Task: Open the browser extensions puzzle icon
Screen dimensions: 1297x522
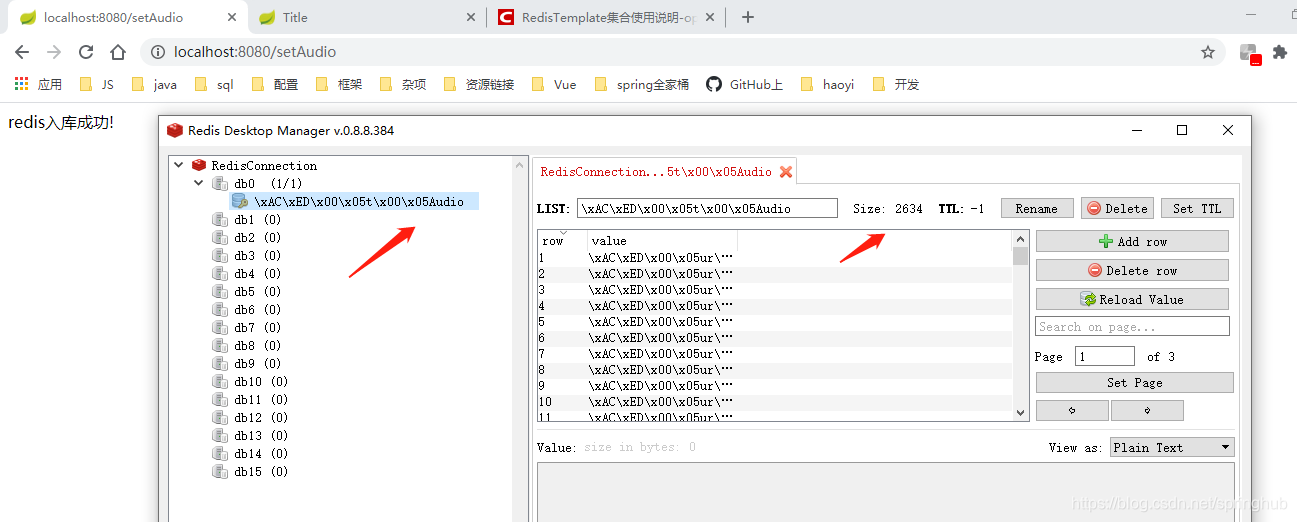Action: point(1279,52)
